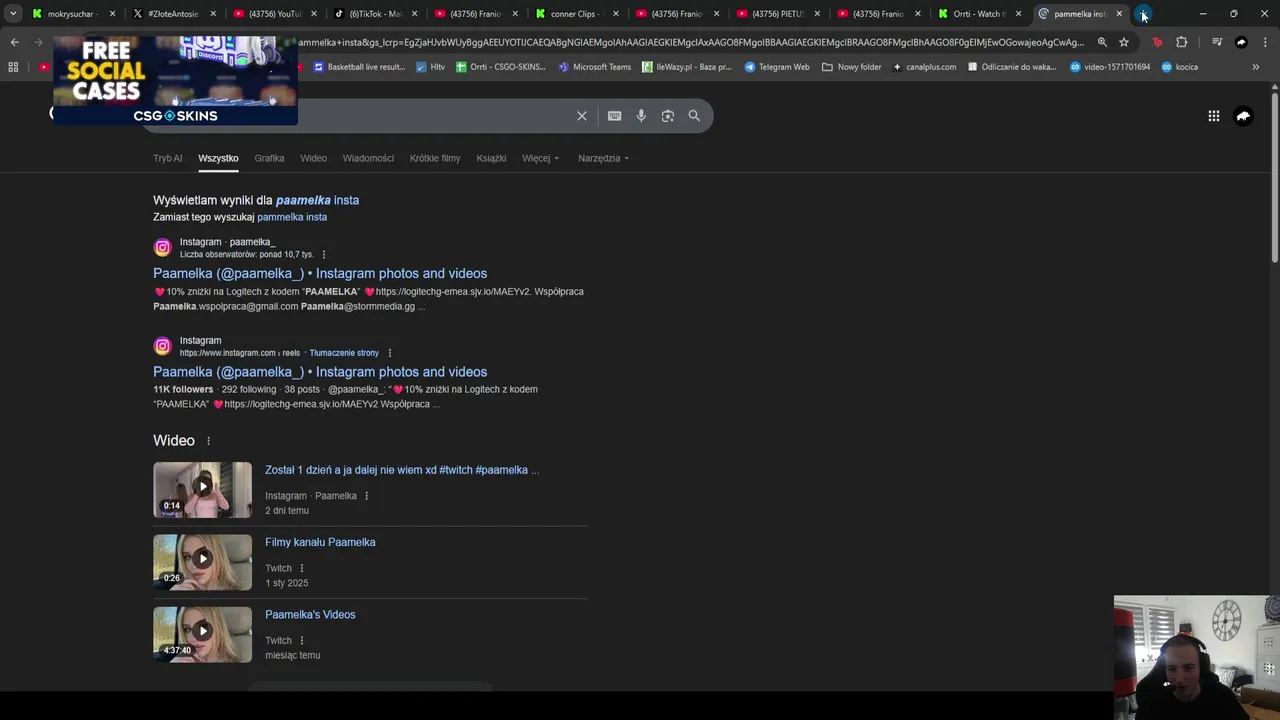Switch to the Książki tab
Image resolution: width=1280 pixels, height=720 pixels.
pos(491,158)
